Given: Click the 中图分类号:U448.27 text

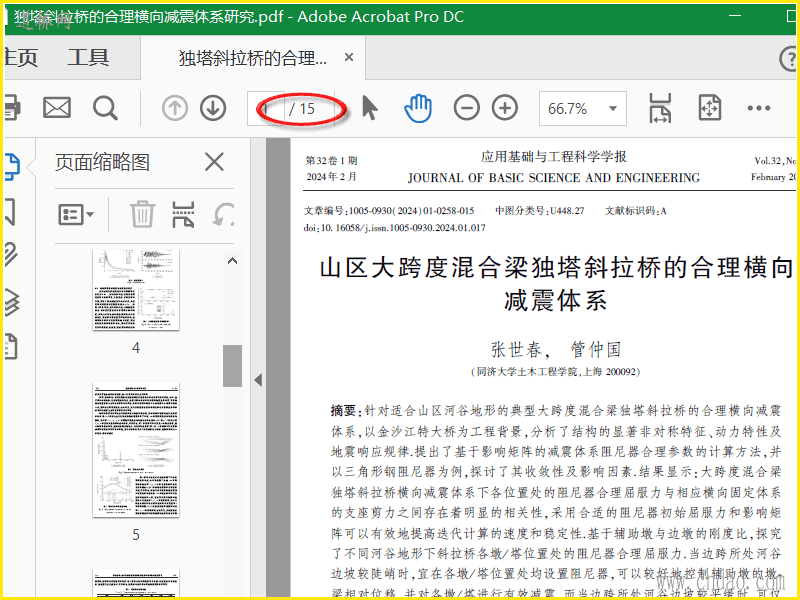Looking at the screenshot, I should pyautogui.click(x=540, y=211).
